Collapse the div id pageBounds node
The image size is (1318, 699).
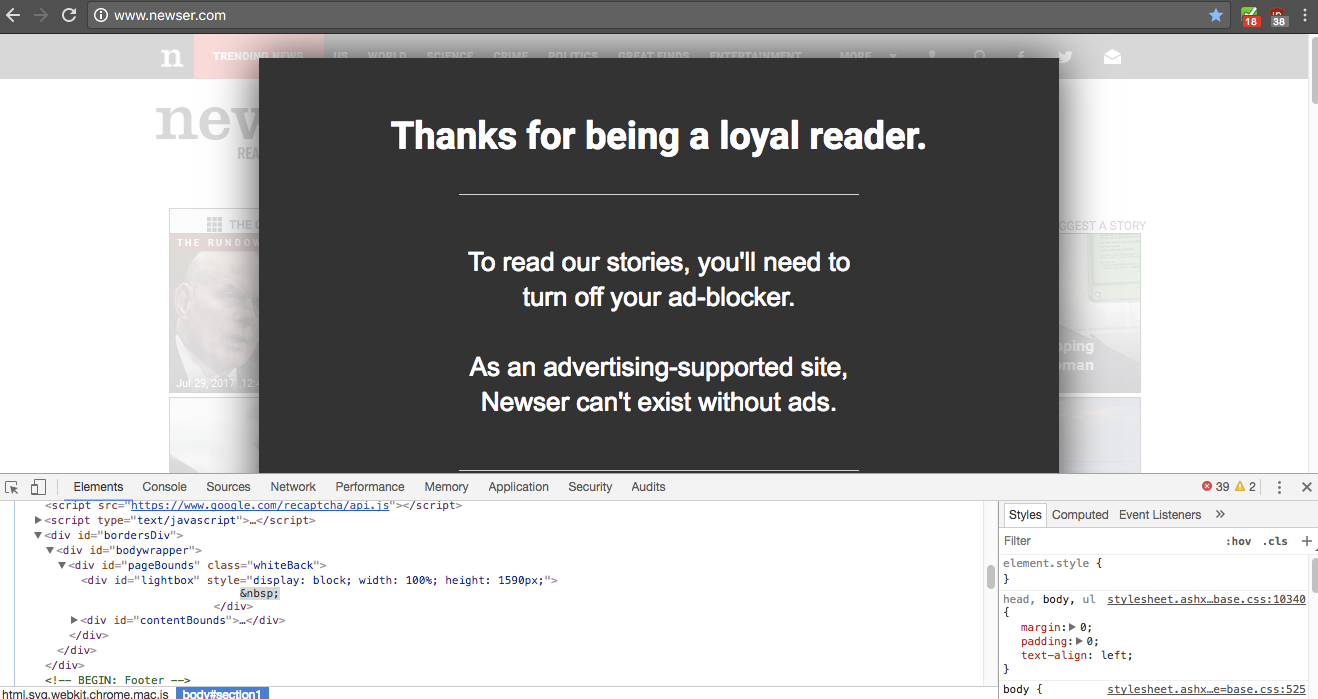62,565
